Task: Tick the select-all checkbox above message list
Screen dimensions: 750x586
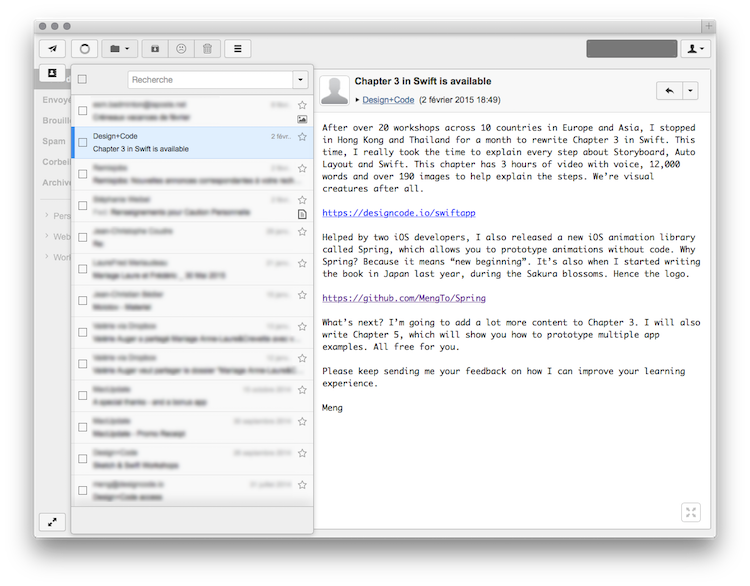Action: point(82,80)
